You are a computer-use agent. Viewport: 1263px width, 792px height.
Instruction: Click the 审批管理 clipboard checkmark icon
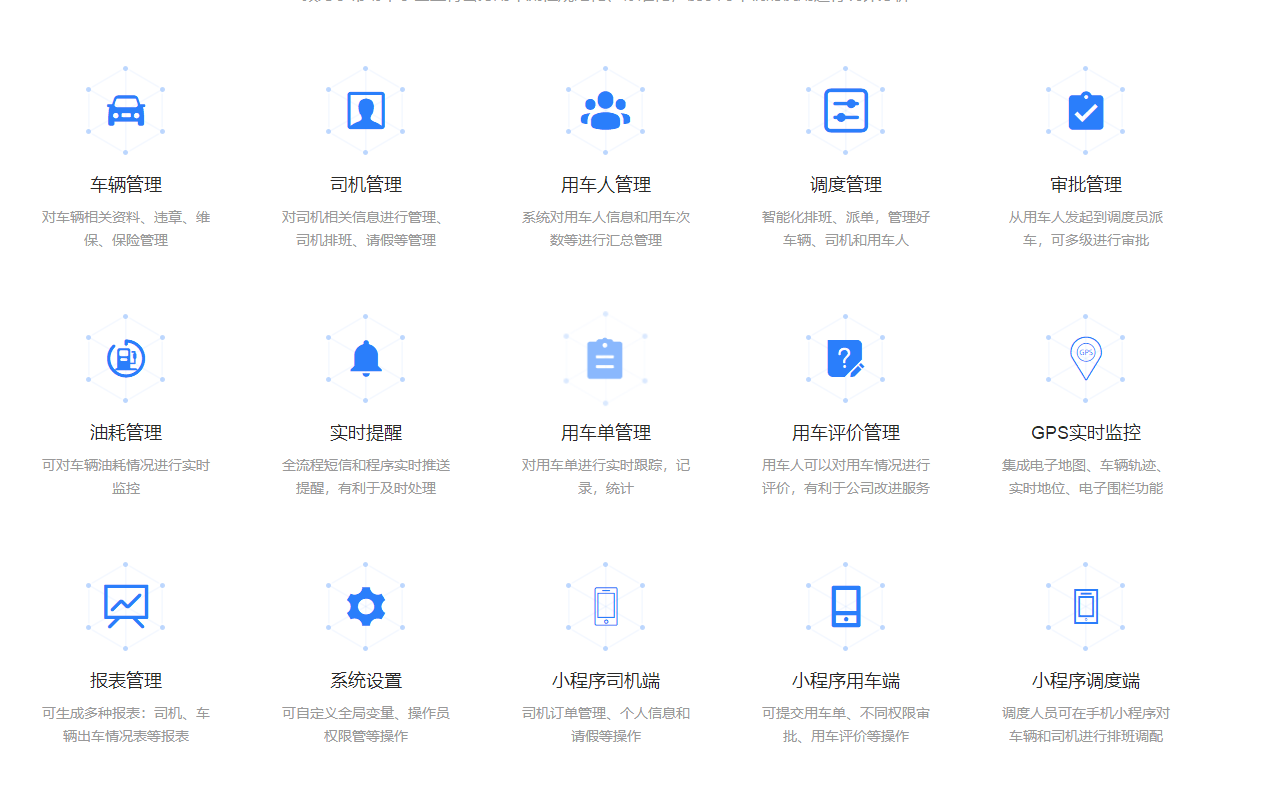click(1085, 110)
